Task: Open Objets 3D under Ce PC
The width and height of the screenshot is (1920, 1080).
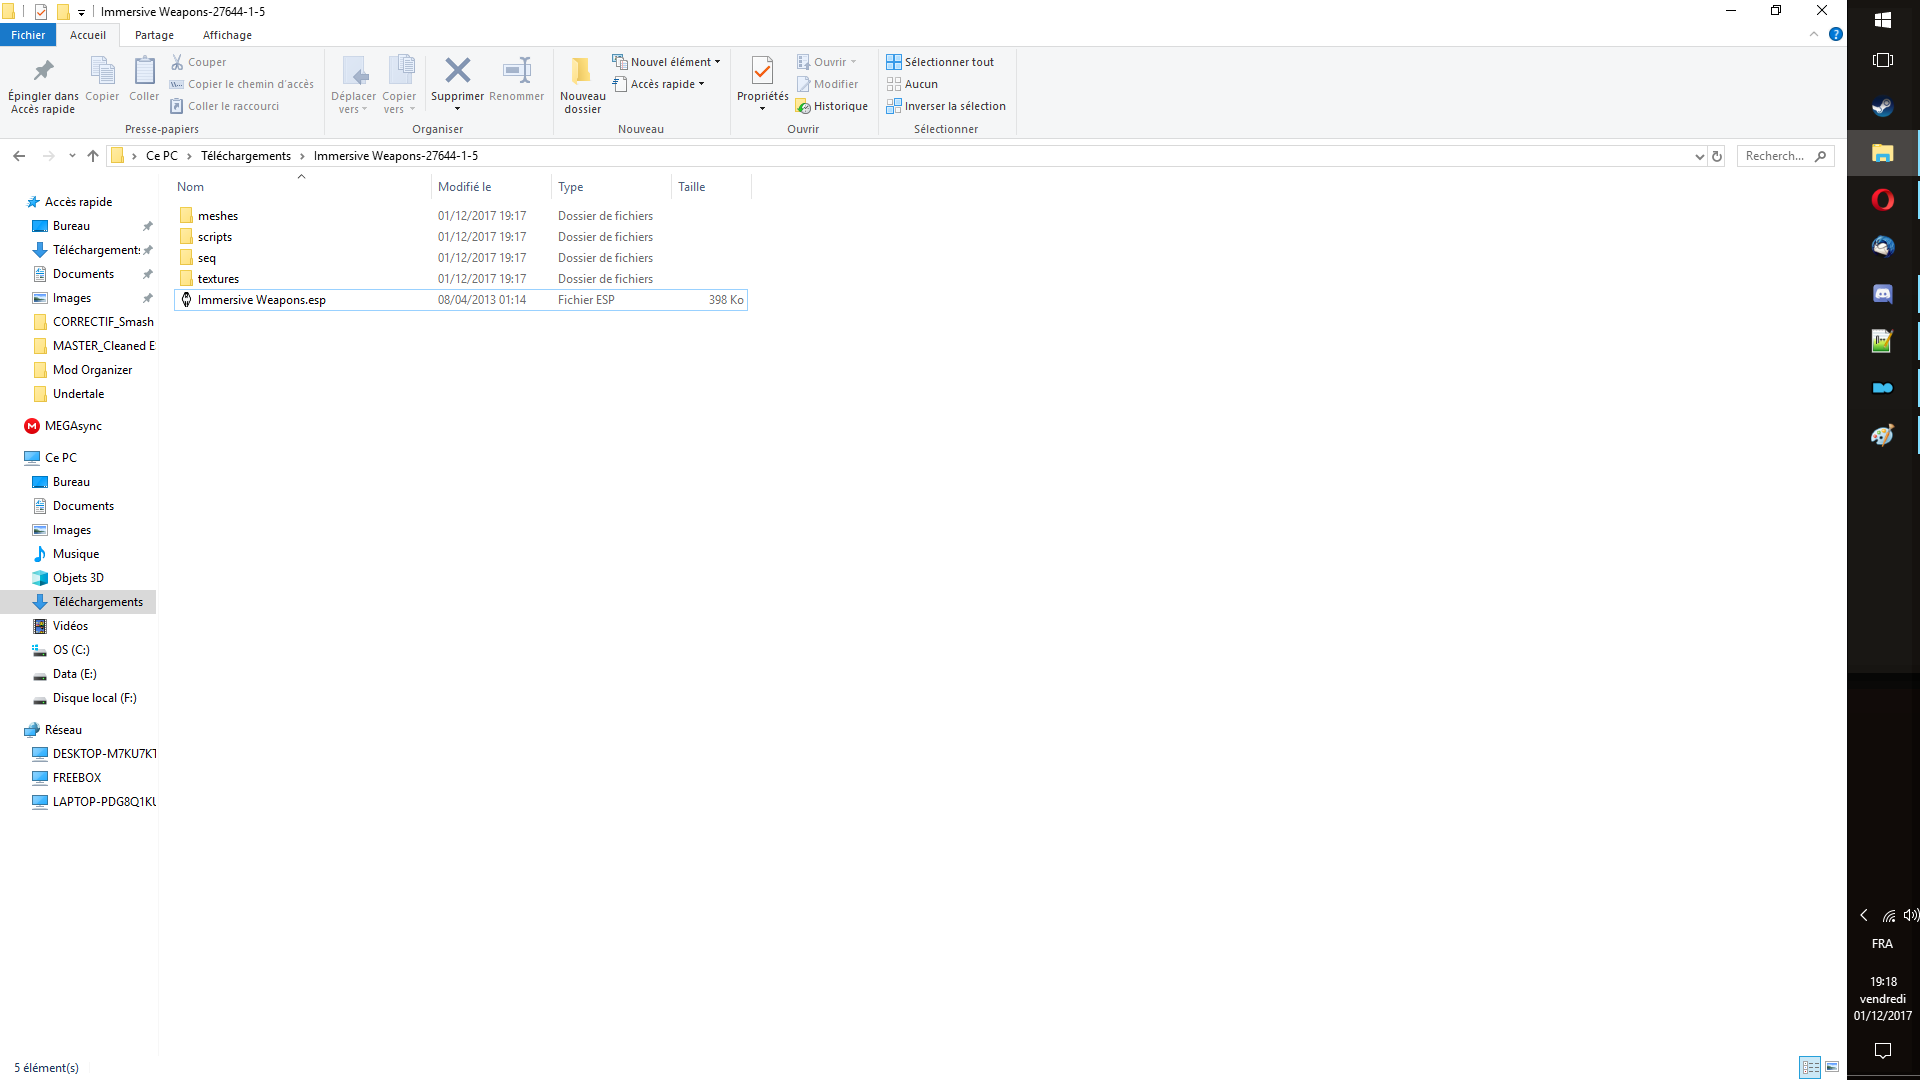Action: (78, 578)
